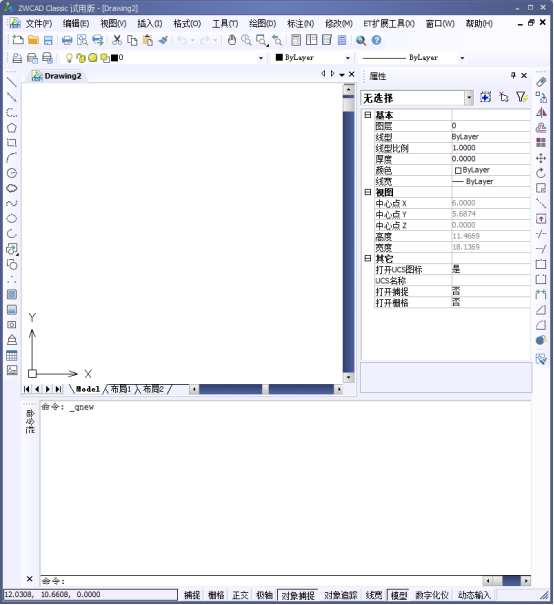The width and height of the screenshot is (554, 605).
Task: Click the 动态输入 status button
Action: tap(474, 595)
